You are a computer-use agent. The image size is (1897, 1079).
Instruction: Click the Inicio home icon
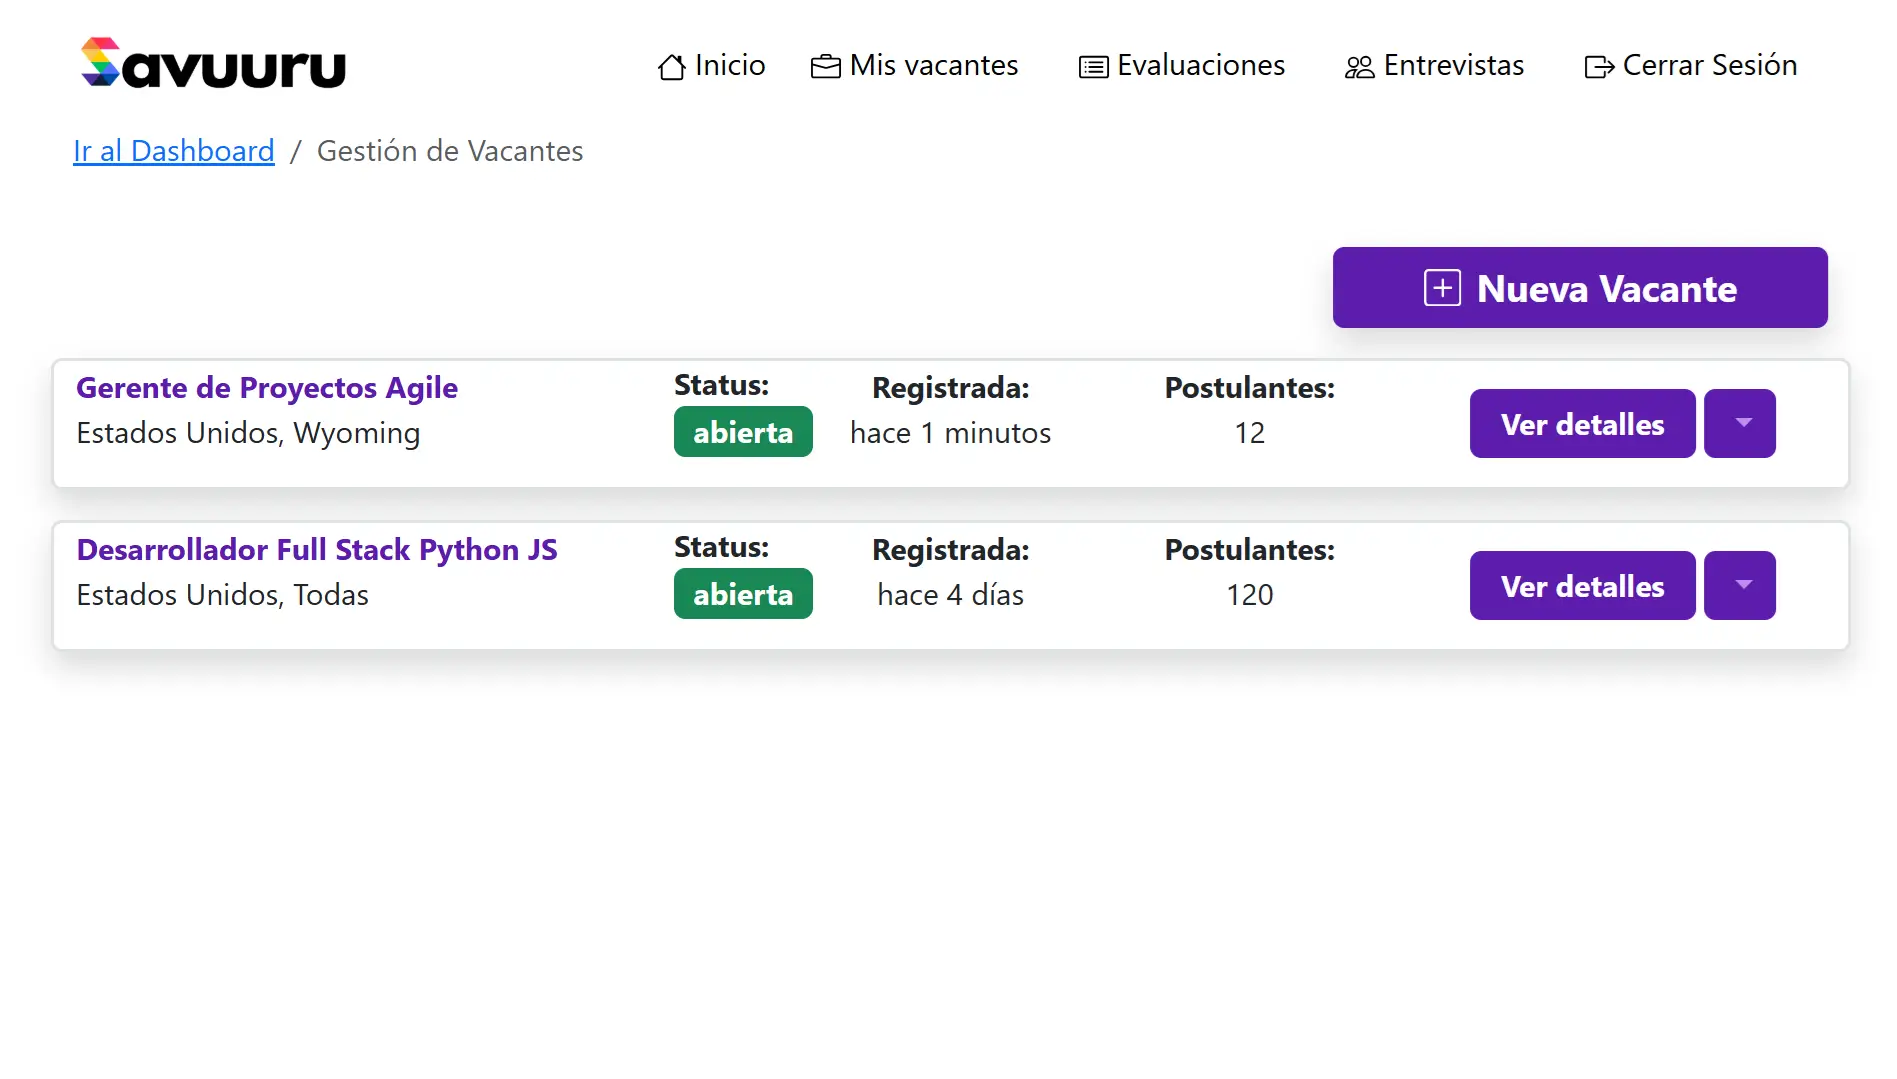tap(672, 66)
